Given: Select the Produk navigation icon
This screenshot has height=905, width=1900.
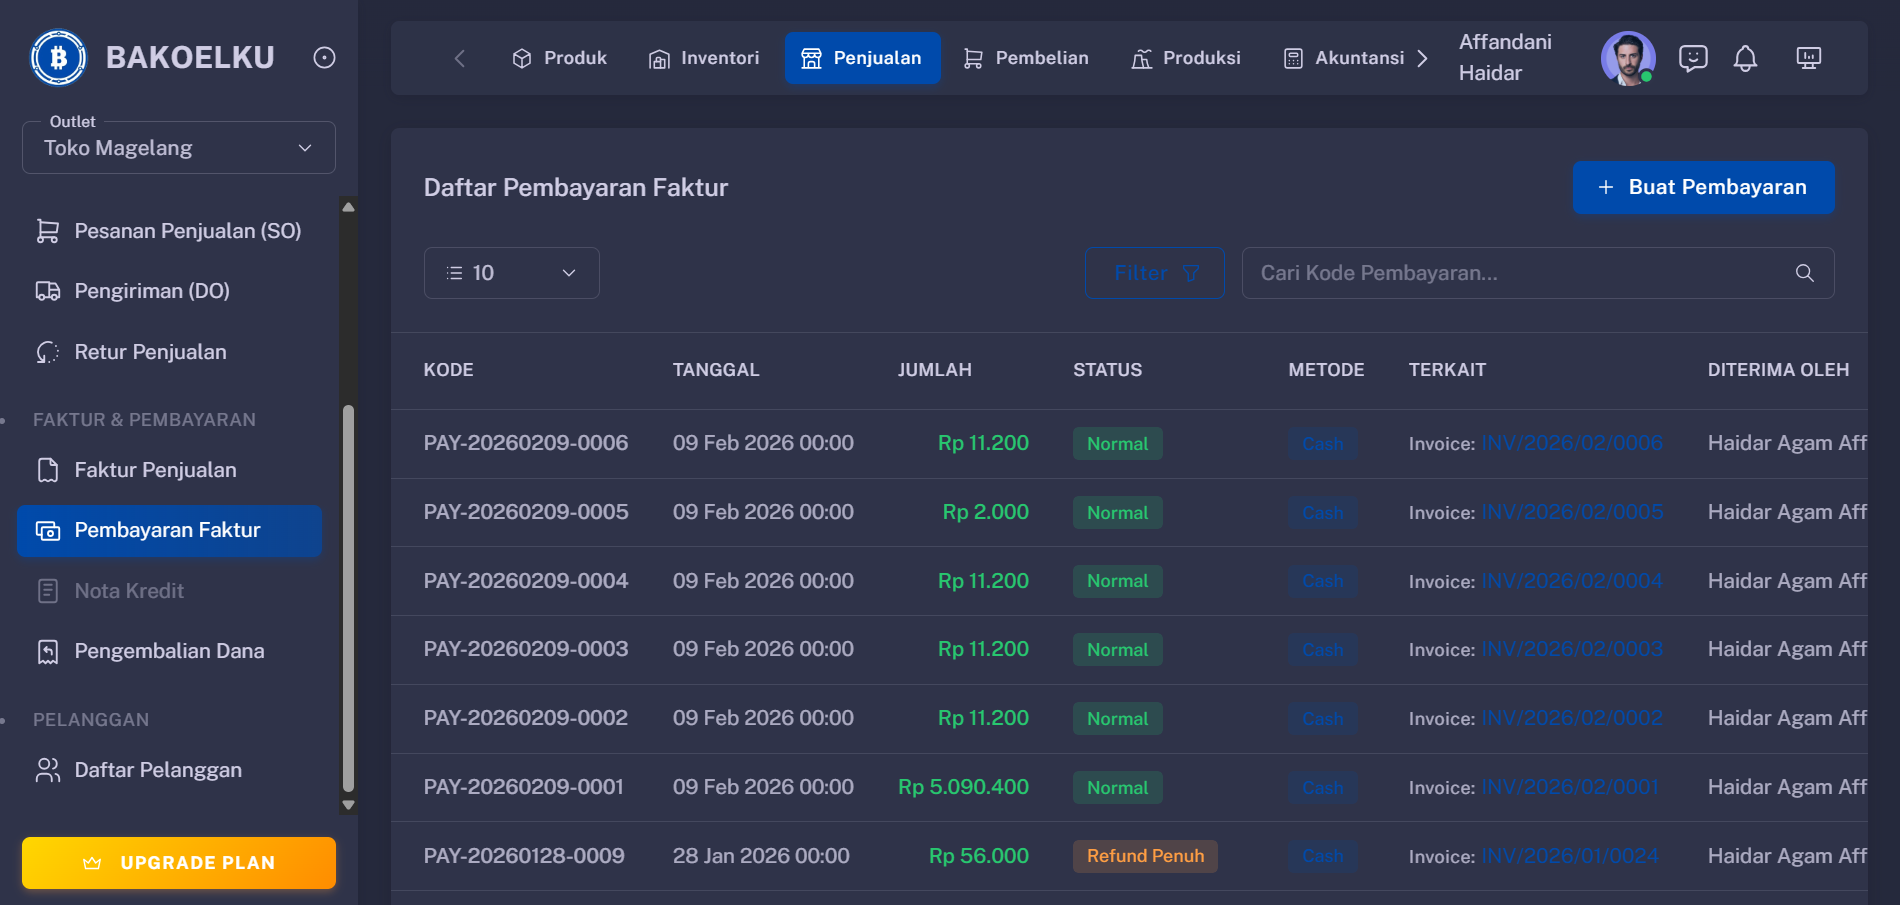Looking at the screenshot, I should click(x=522, y=58).
